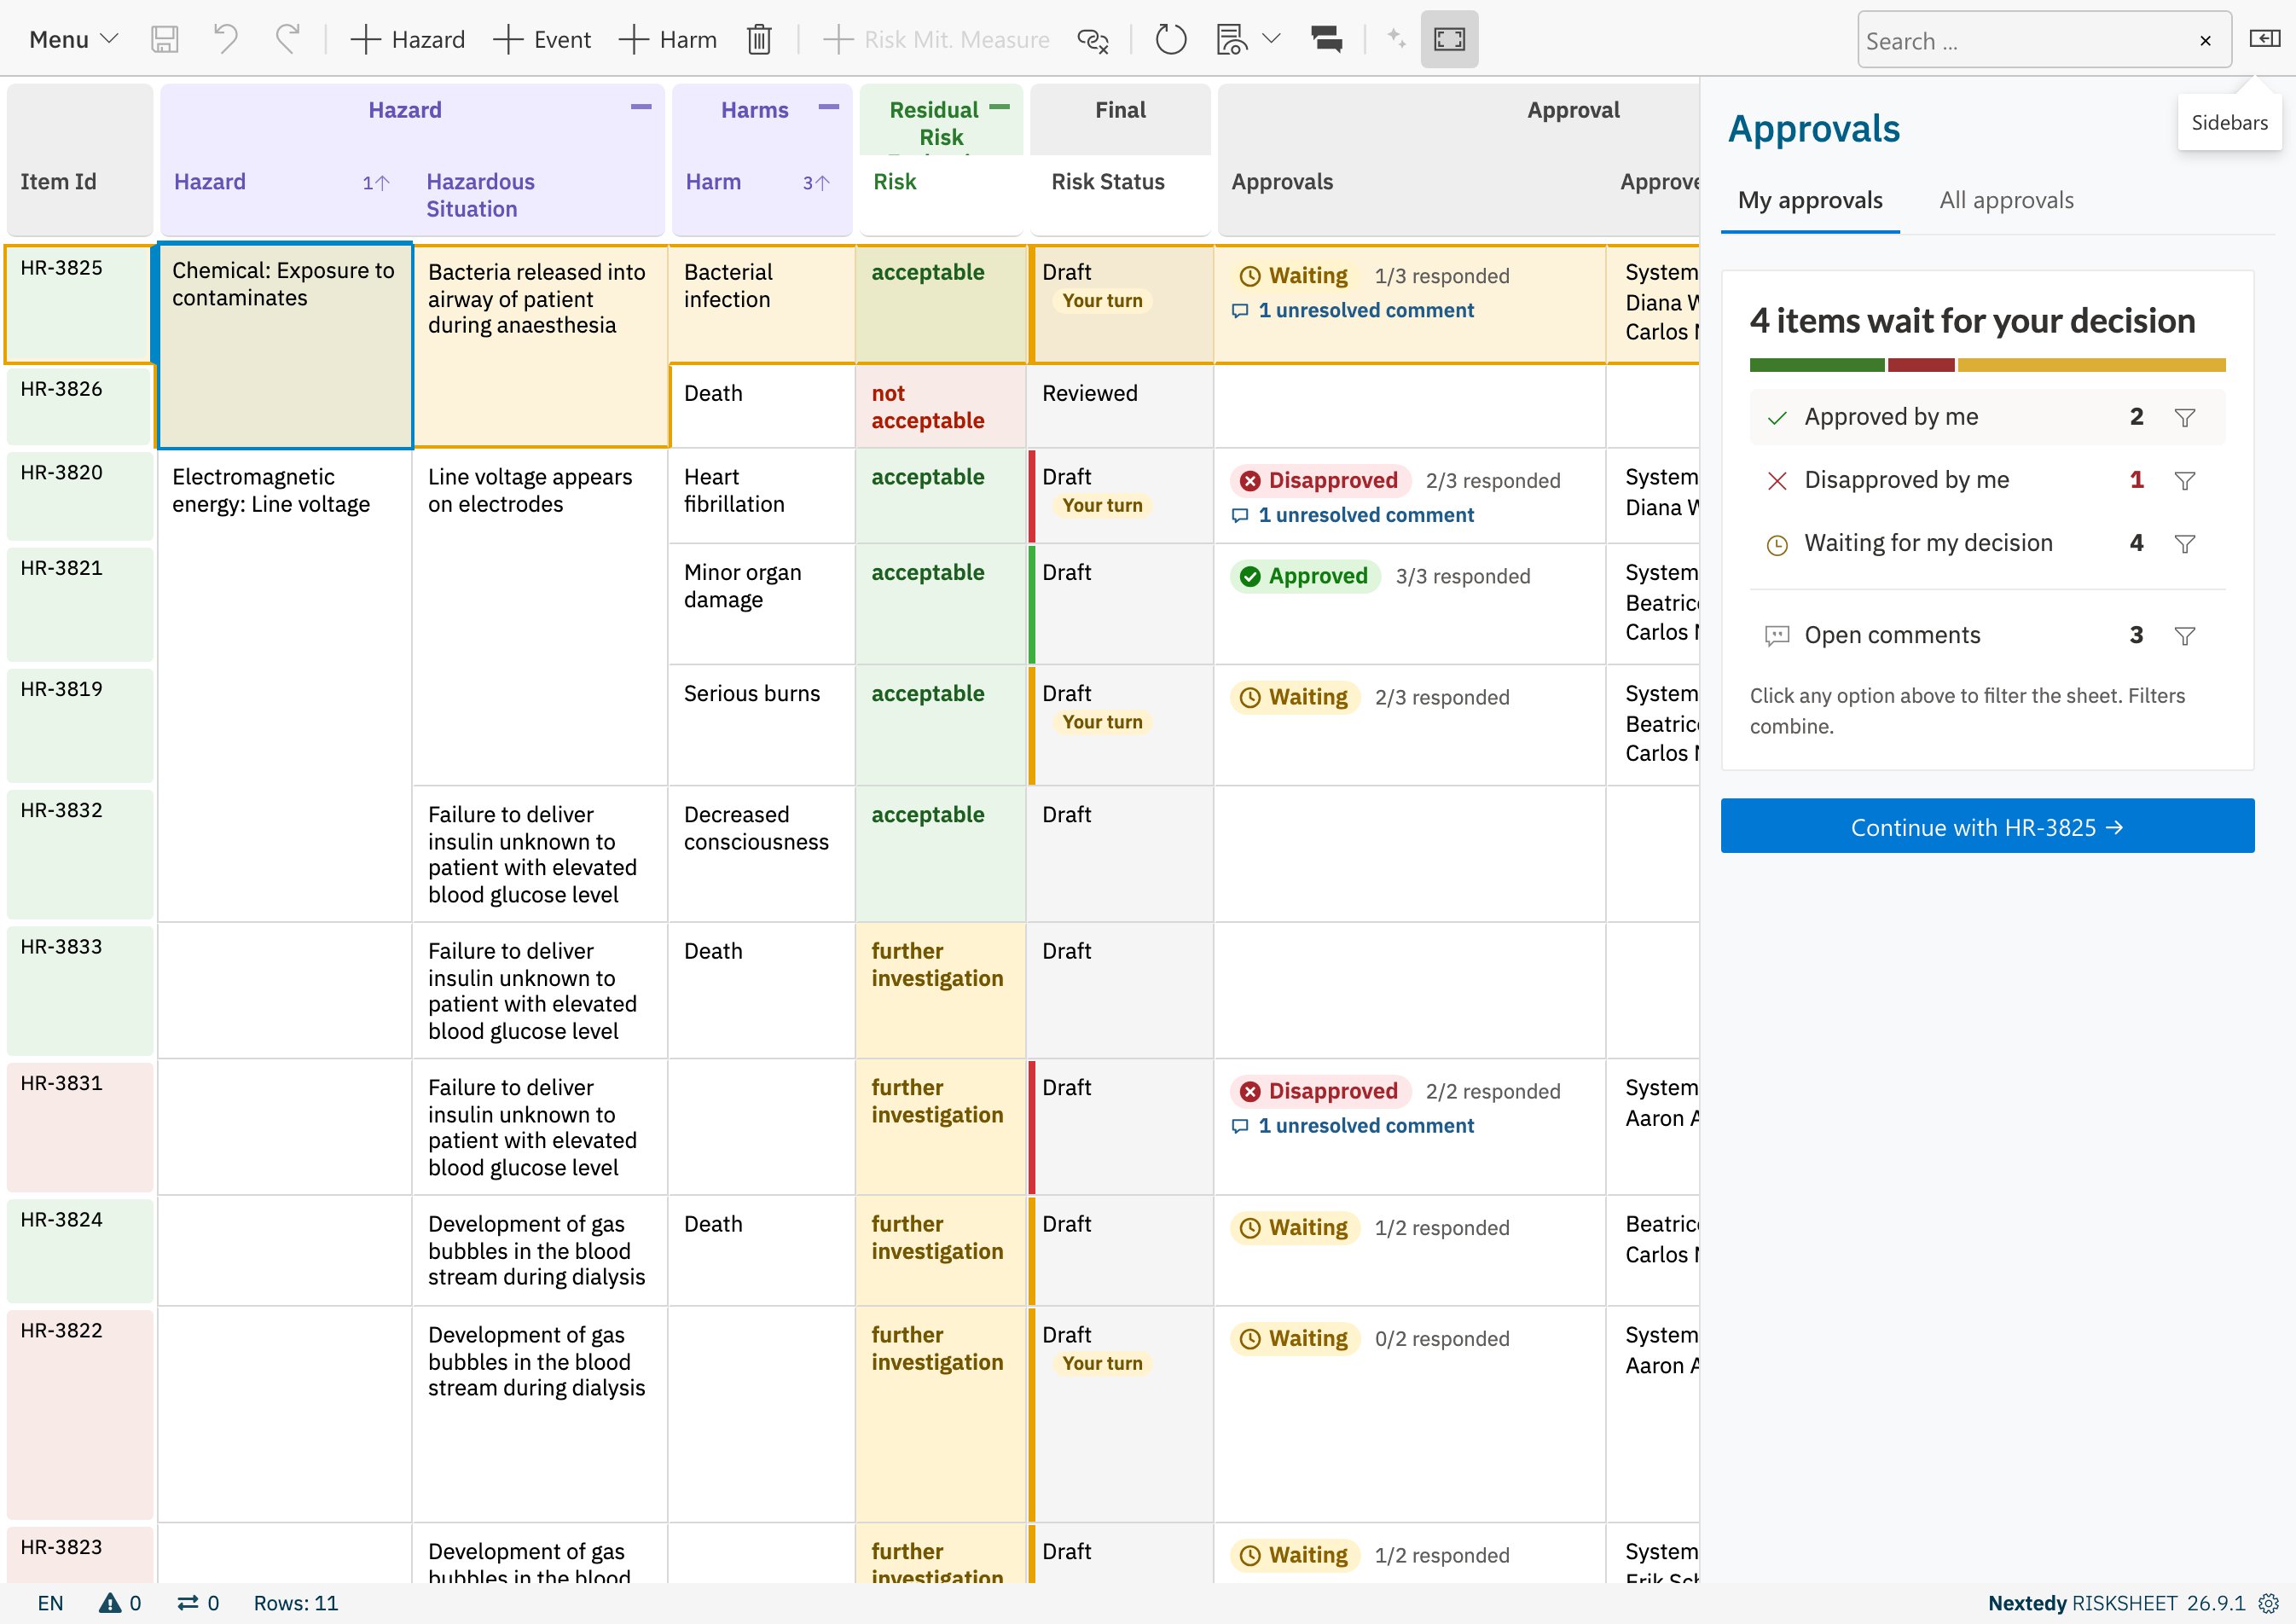Open unresolved comment link on HR-3831 row

[1353, 1126]
